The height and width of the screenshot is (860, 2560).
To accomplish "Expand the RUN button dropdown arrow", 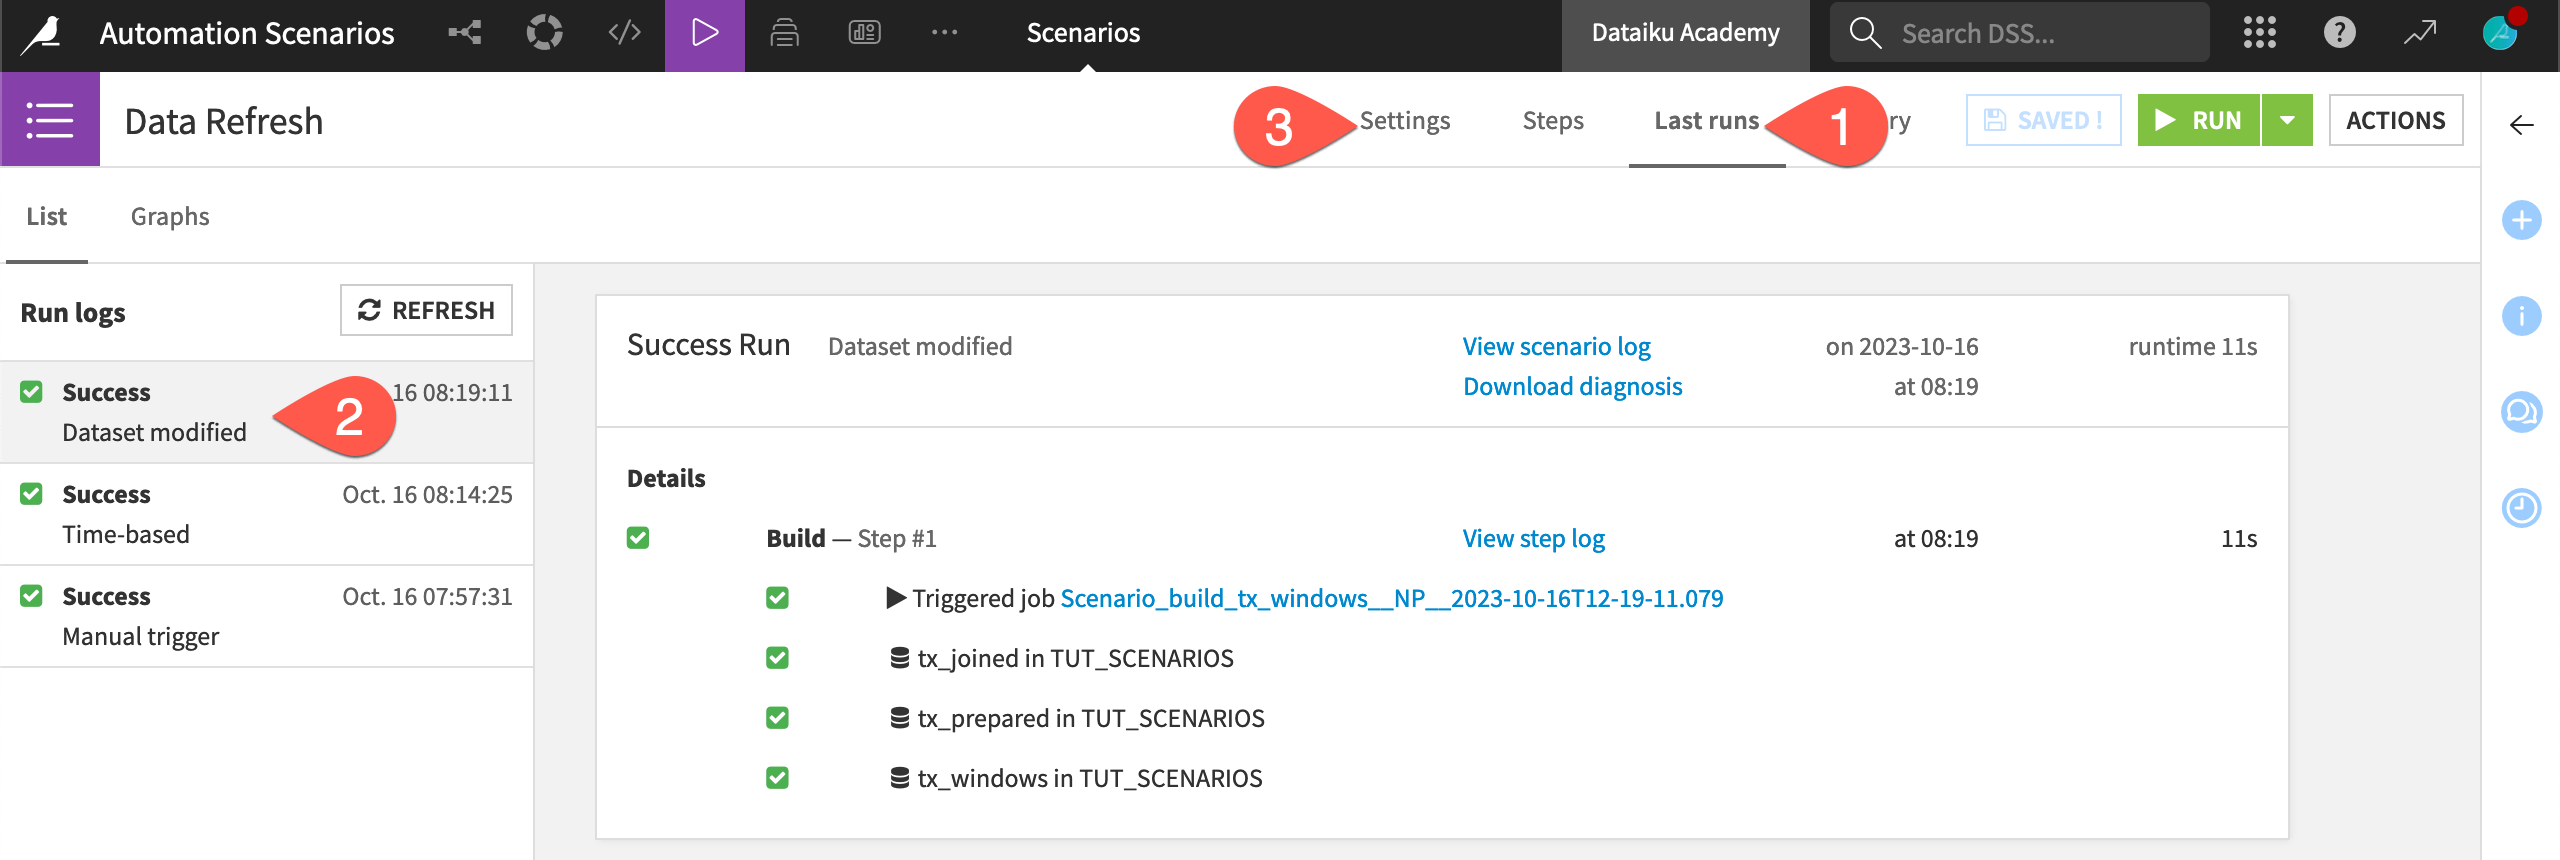I will [x=2287, y=120].
